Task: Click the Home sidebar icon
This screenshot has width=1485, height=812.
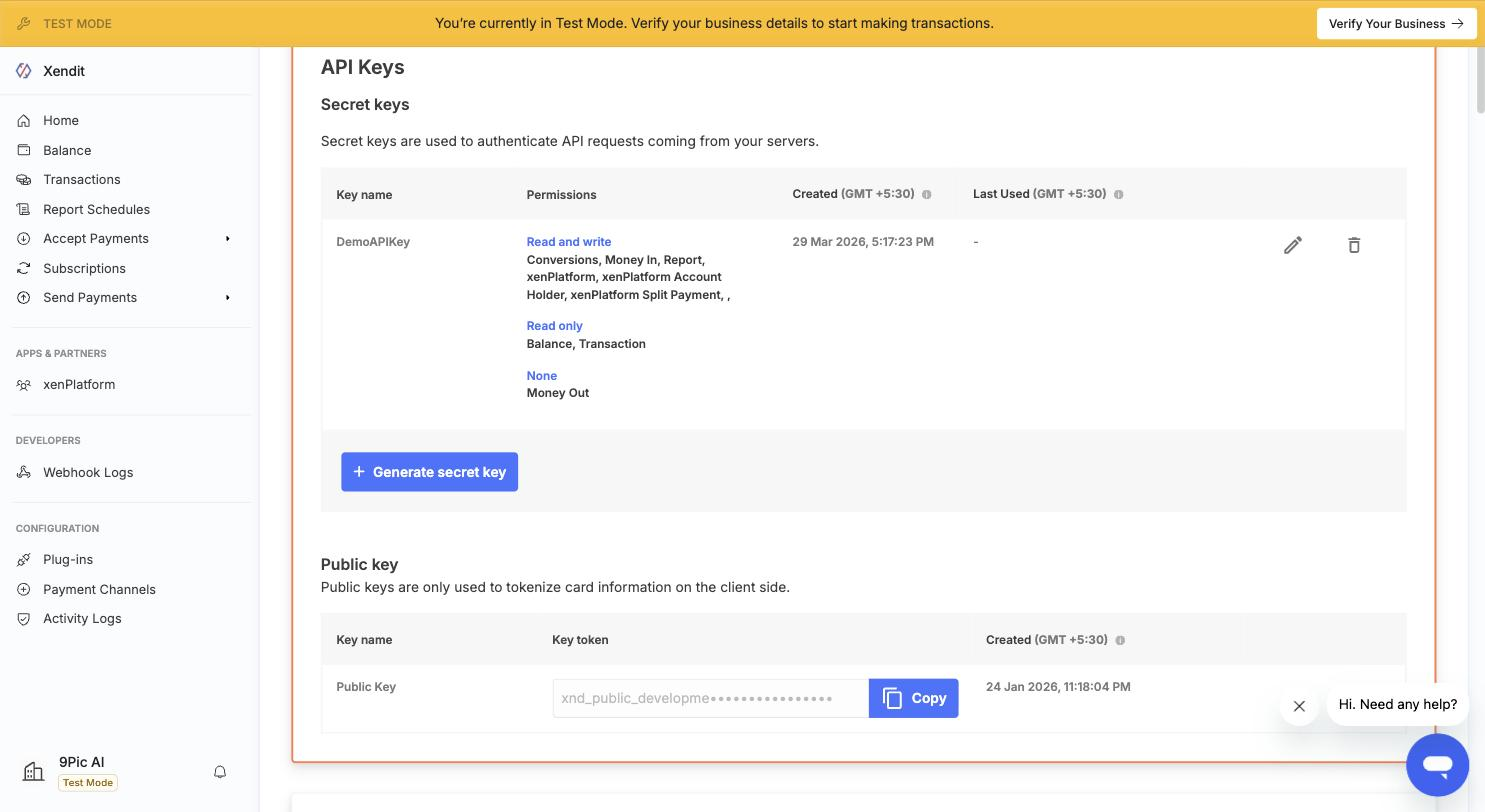Action: pos(24,121)
